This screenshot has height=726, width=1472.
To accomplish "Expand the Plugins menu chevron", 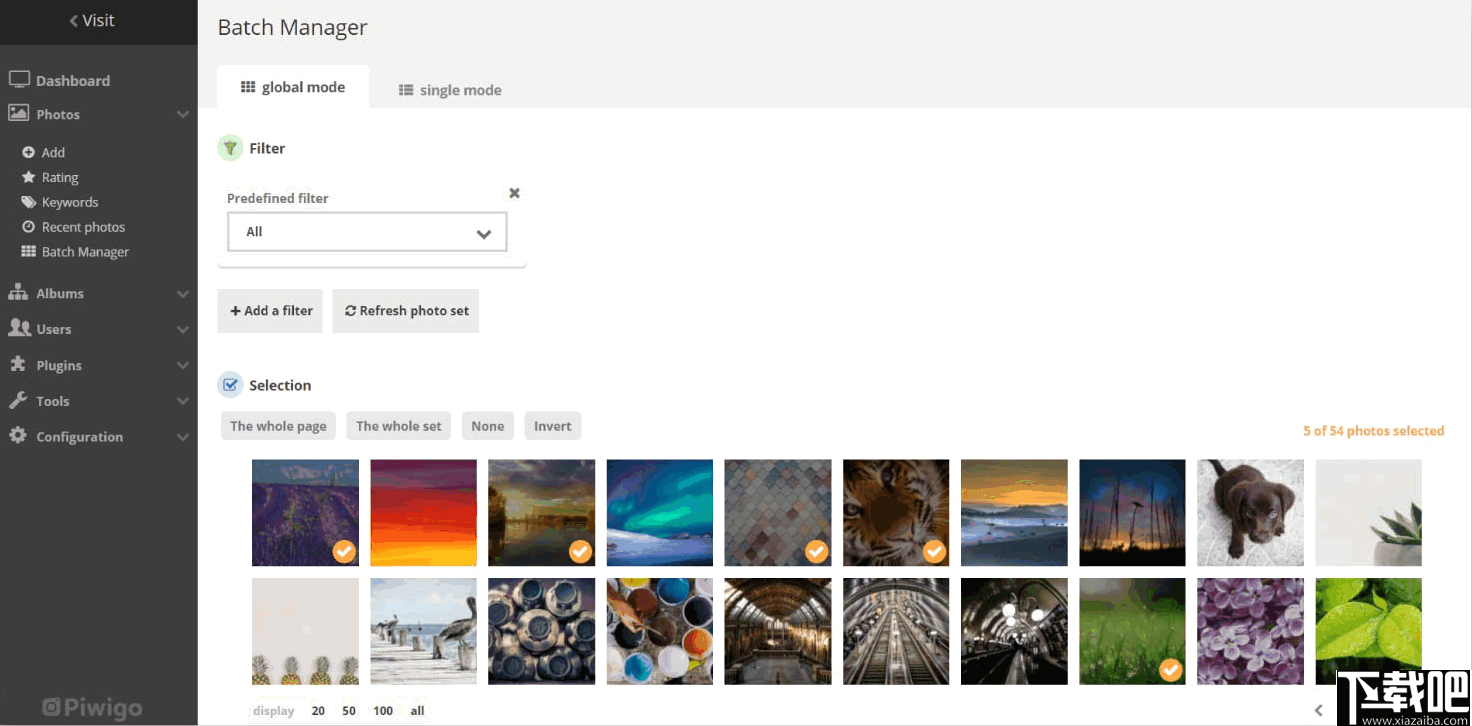I will tap(183, 366).
